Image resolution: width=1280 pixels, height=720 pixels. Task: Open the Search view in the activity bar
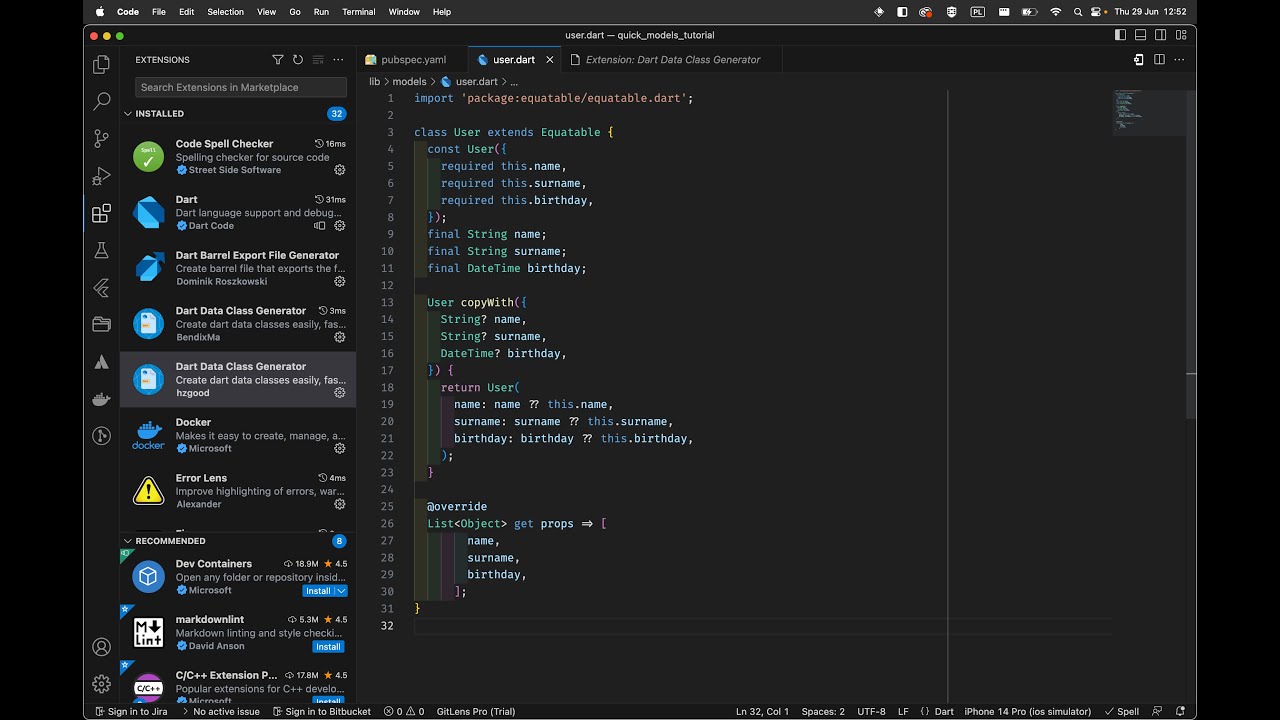[x=101, y=102]
